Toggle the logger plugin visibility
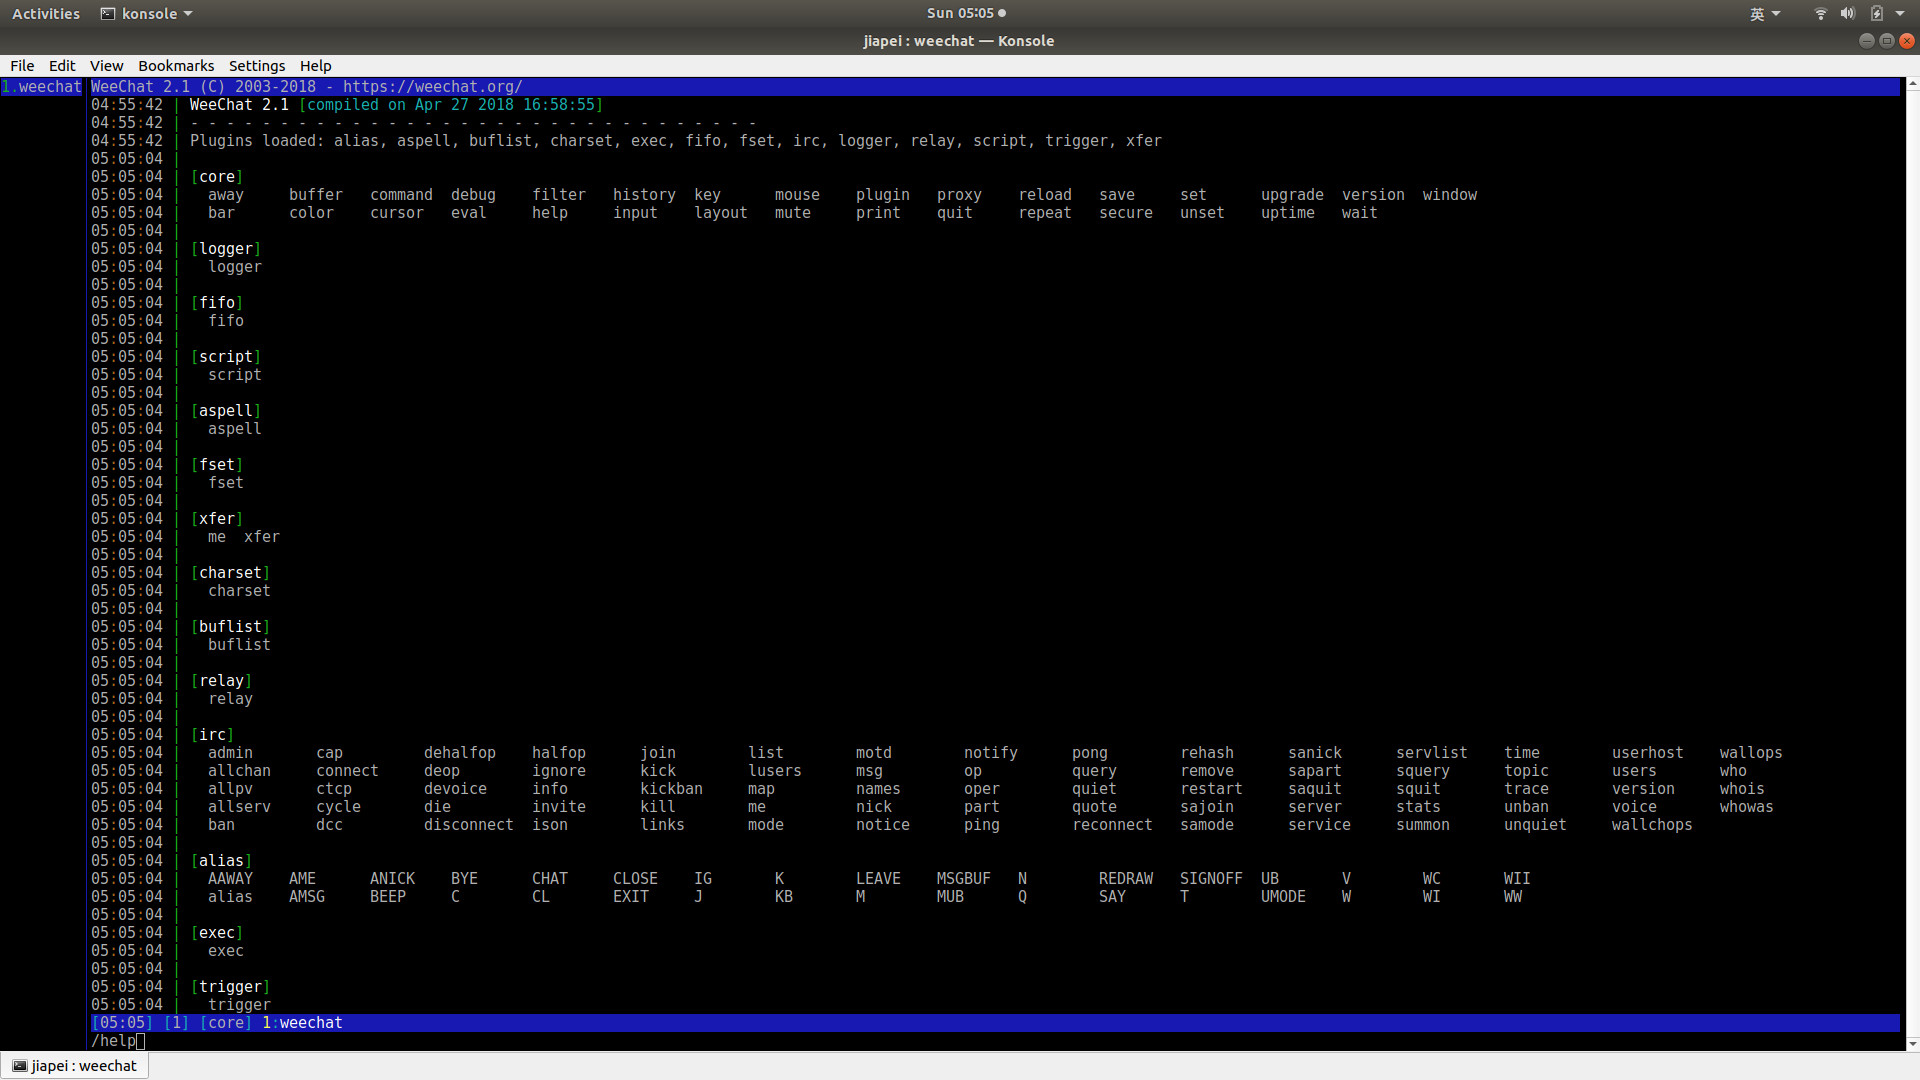The image size is (1920, 1080). (224, 248)
